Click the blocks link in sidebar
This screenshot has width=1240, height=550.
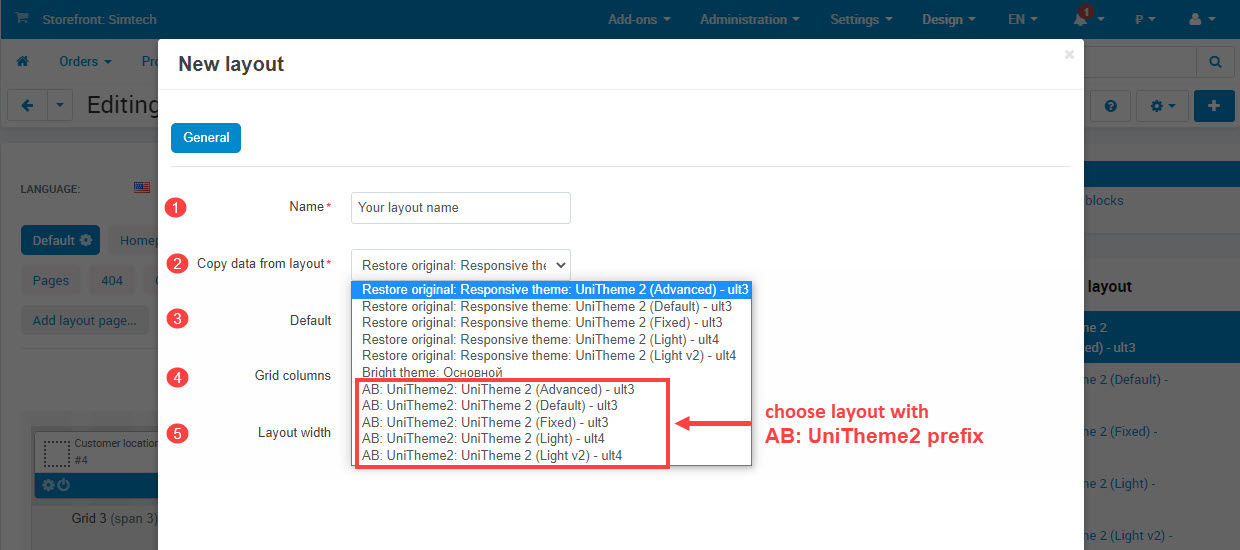pos(1104,200)
